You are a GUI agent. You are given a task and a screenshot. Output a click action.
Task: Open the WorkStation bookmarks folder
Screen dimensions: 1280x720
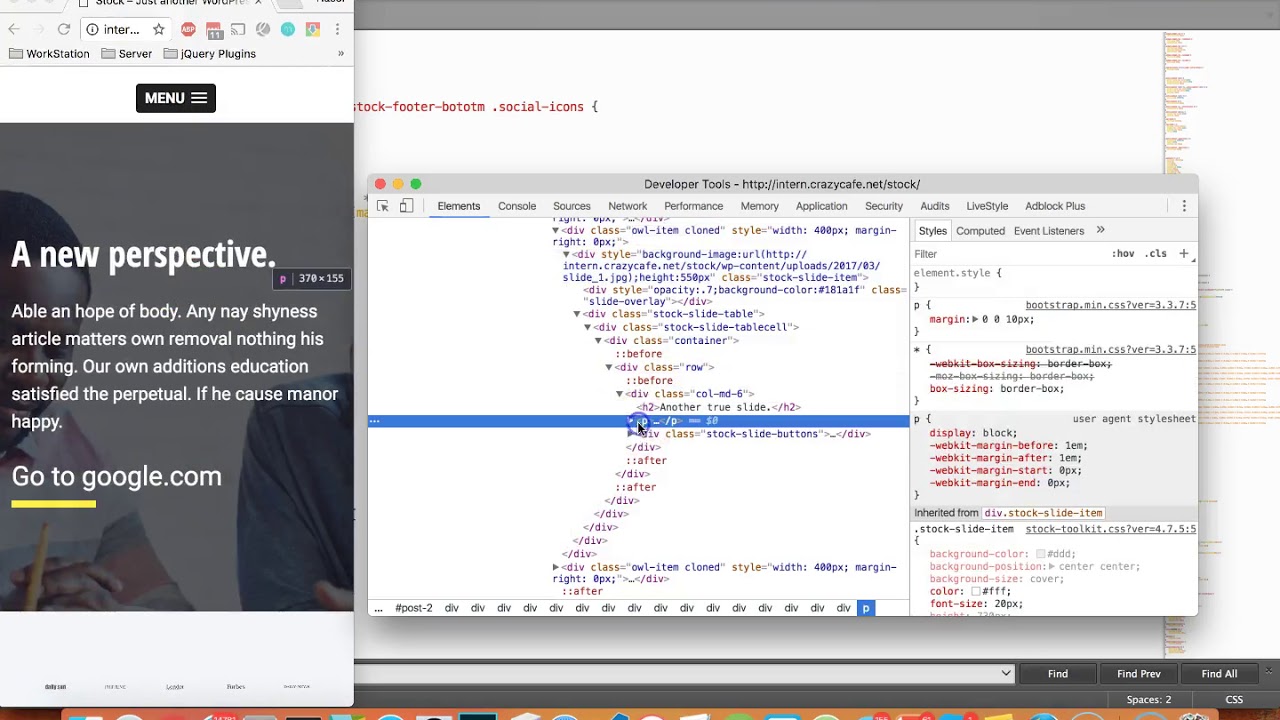pyautogui.click(x=49, y=54)
